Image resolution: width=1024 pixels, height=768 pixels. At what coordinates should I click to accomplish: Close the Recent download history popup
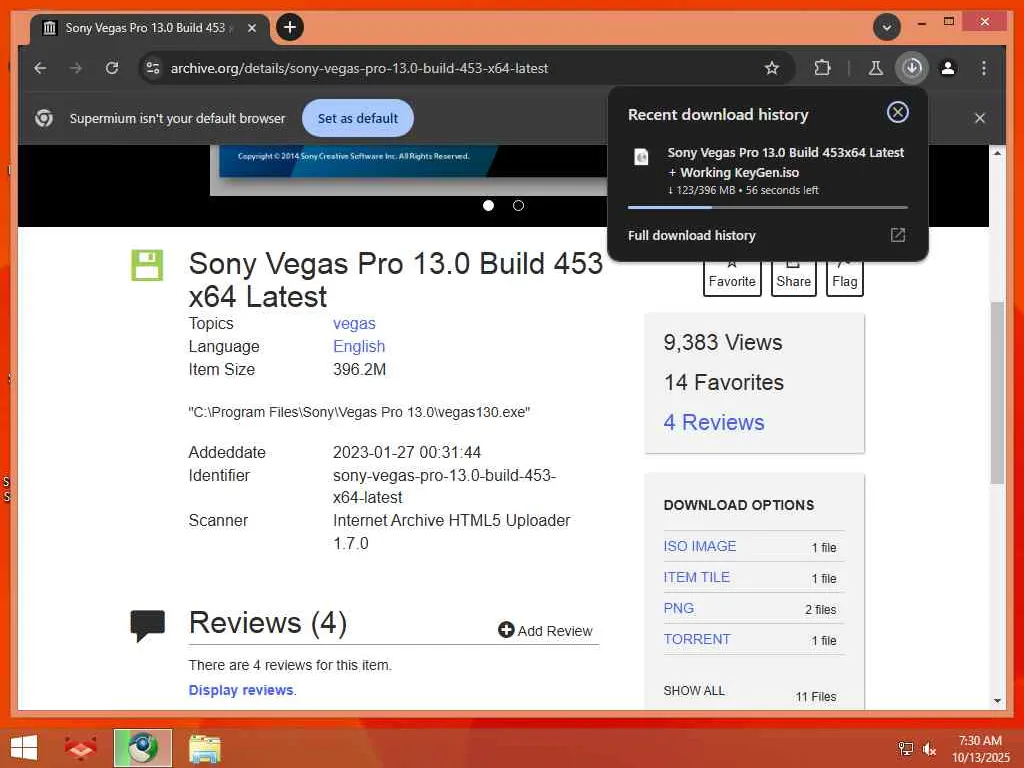[x=897, y=112]
